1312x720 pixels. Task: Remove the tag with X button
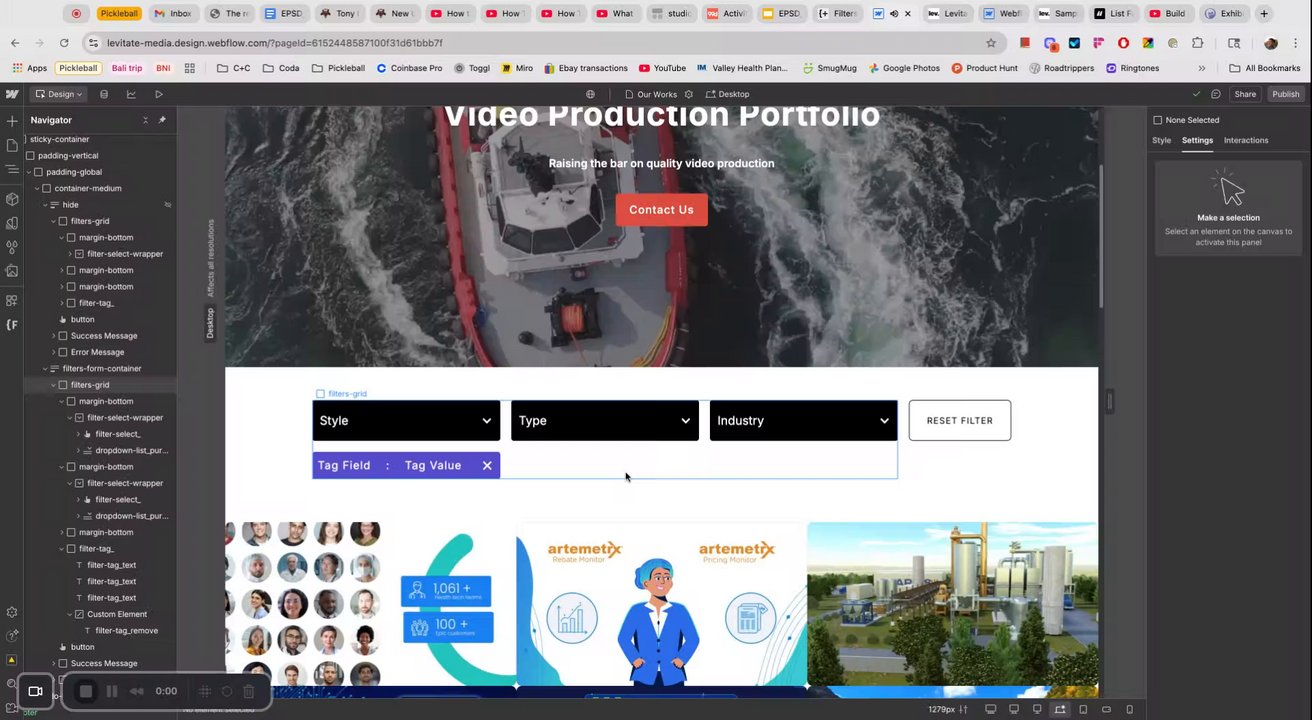[x=487, y=465]
